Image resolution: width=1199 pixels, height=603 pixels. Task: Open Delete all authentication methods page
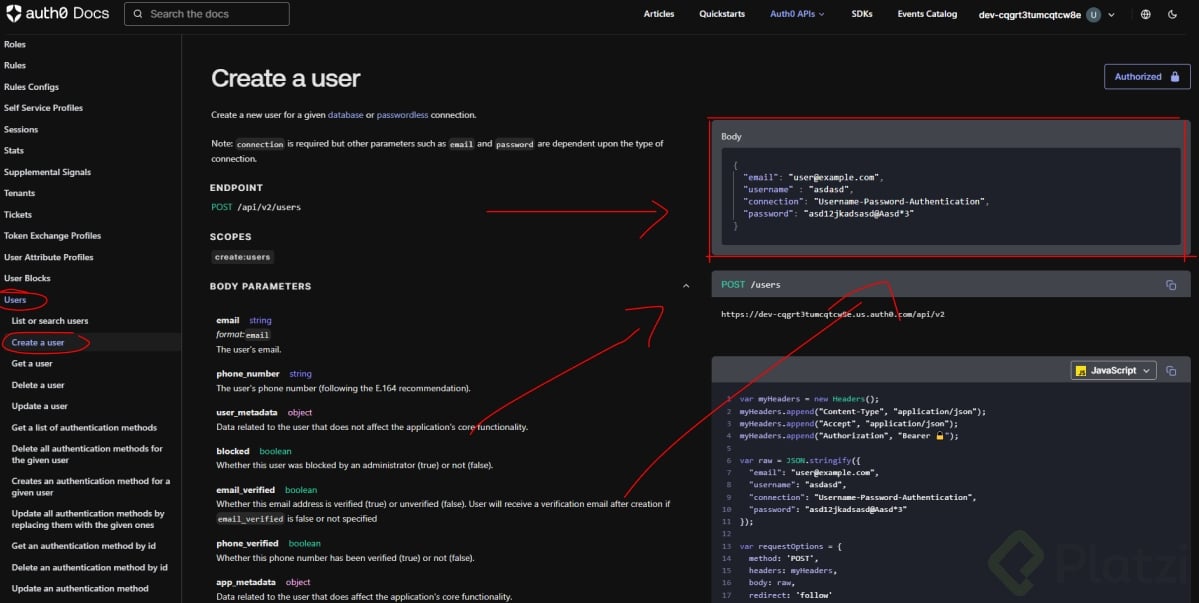pyautogui.click(x=87, y=454)
